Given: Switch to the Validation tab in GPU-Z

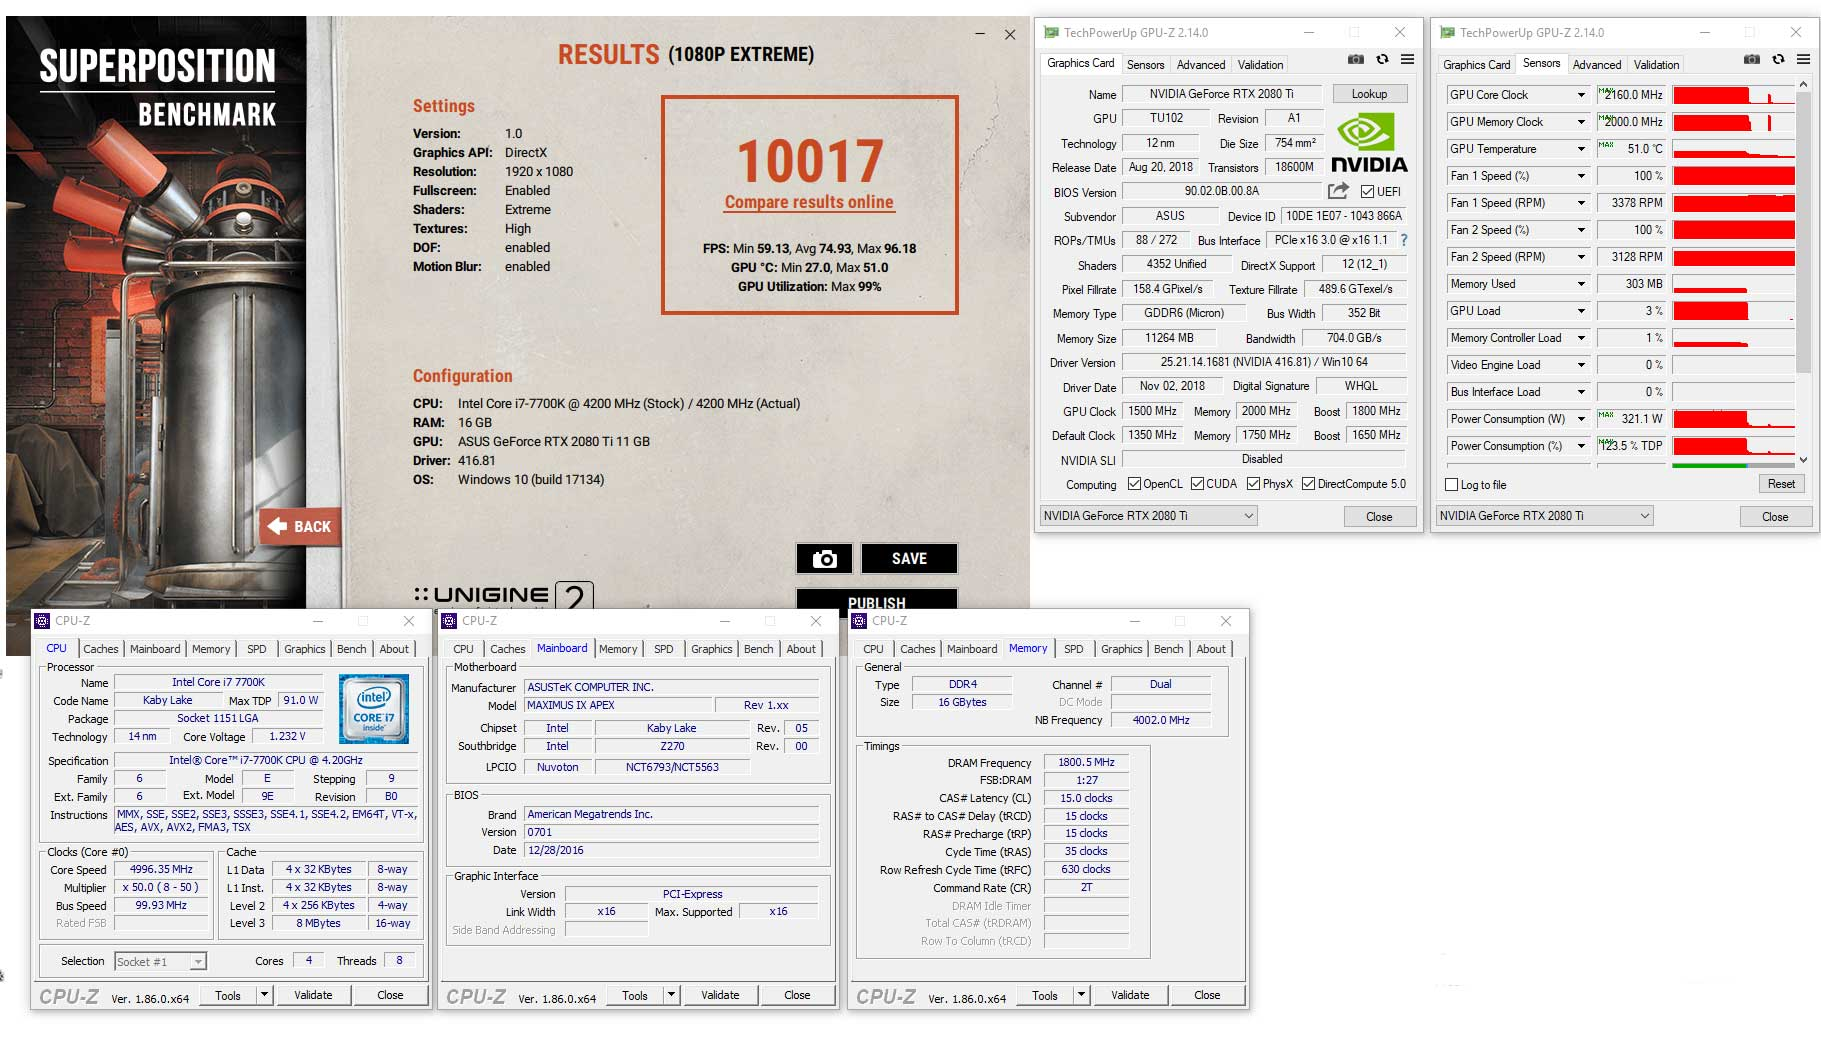Looking at the screenshot, I should (1259, 64).
